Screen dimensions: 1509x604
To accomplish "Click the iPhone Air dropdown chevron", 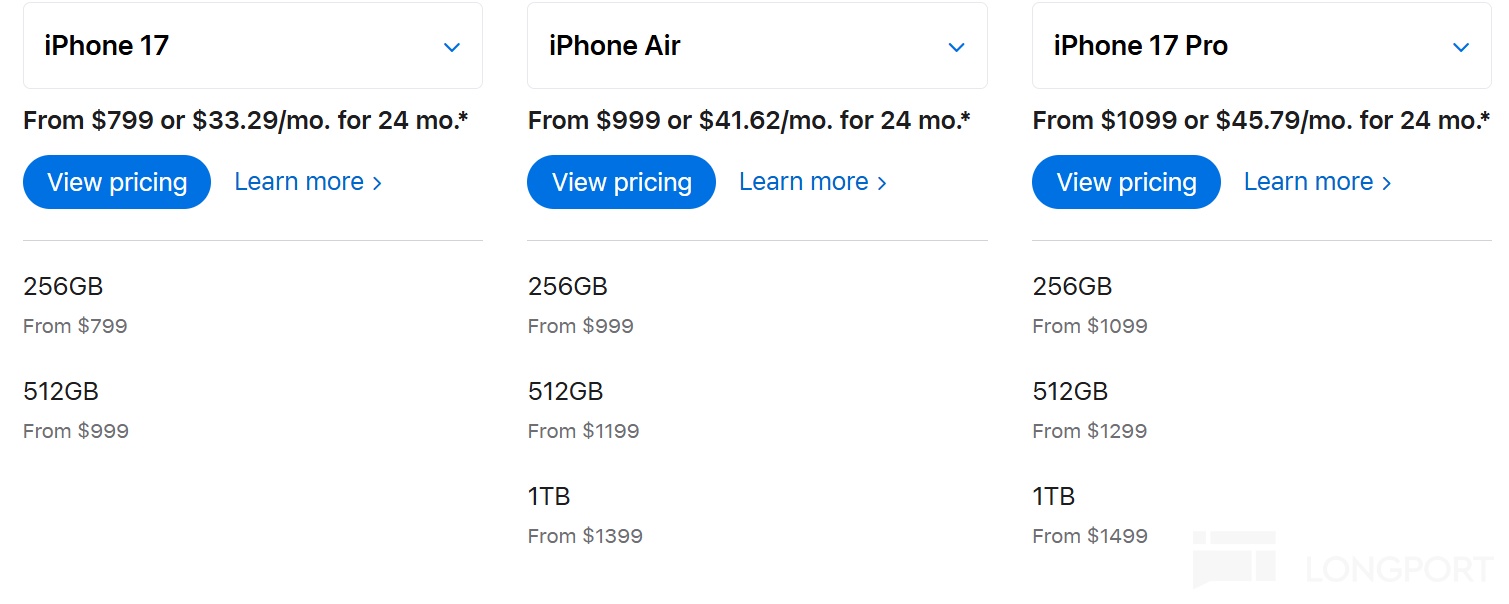I will 956,47.
